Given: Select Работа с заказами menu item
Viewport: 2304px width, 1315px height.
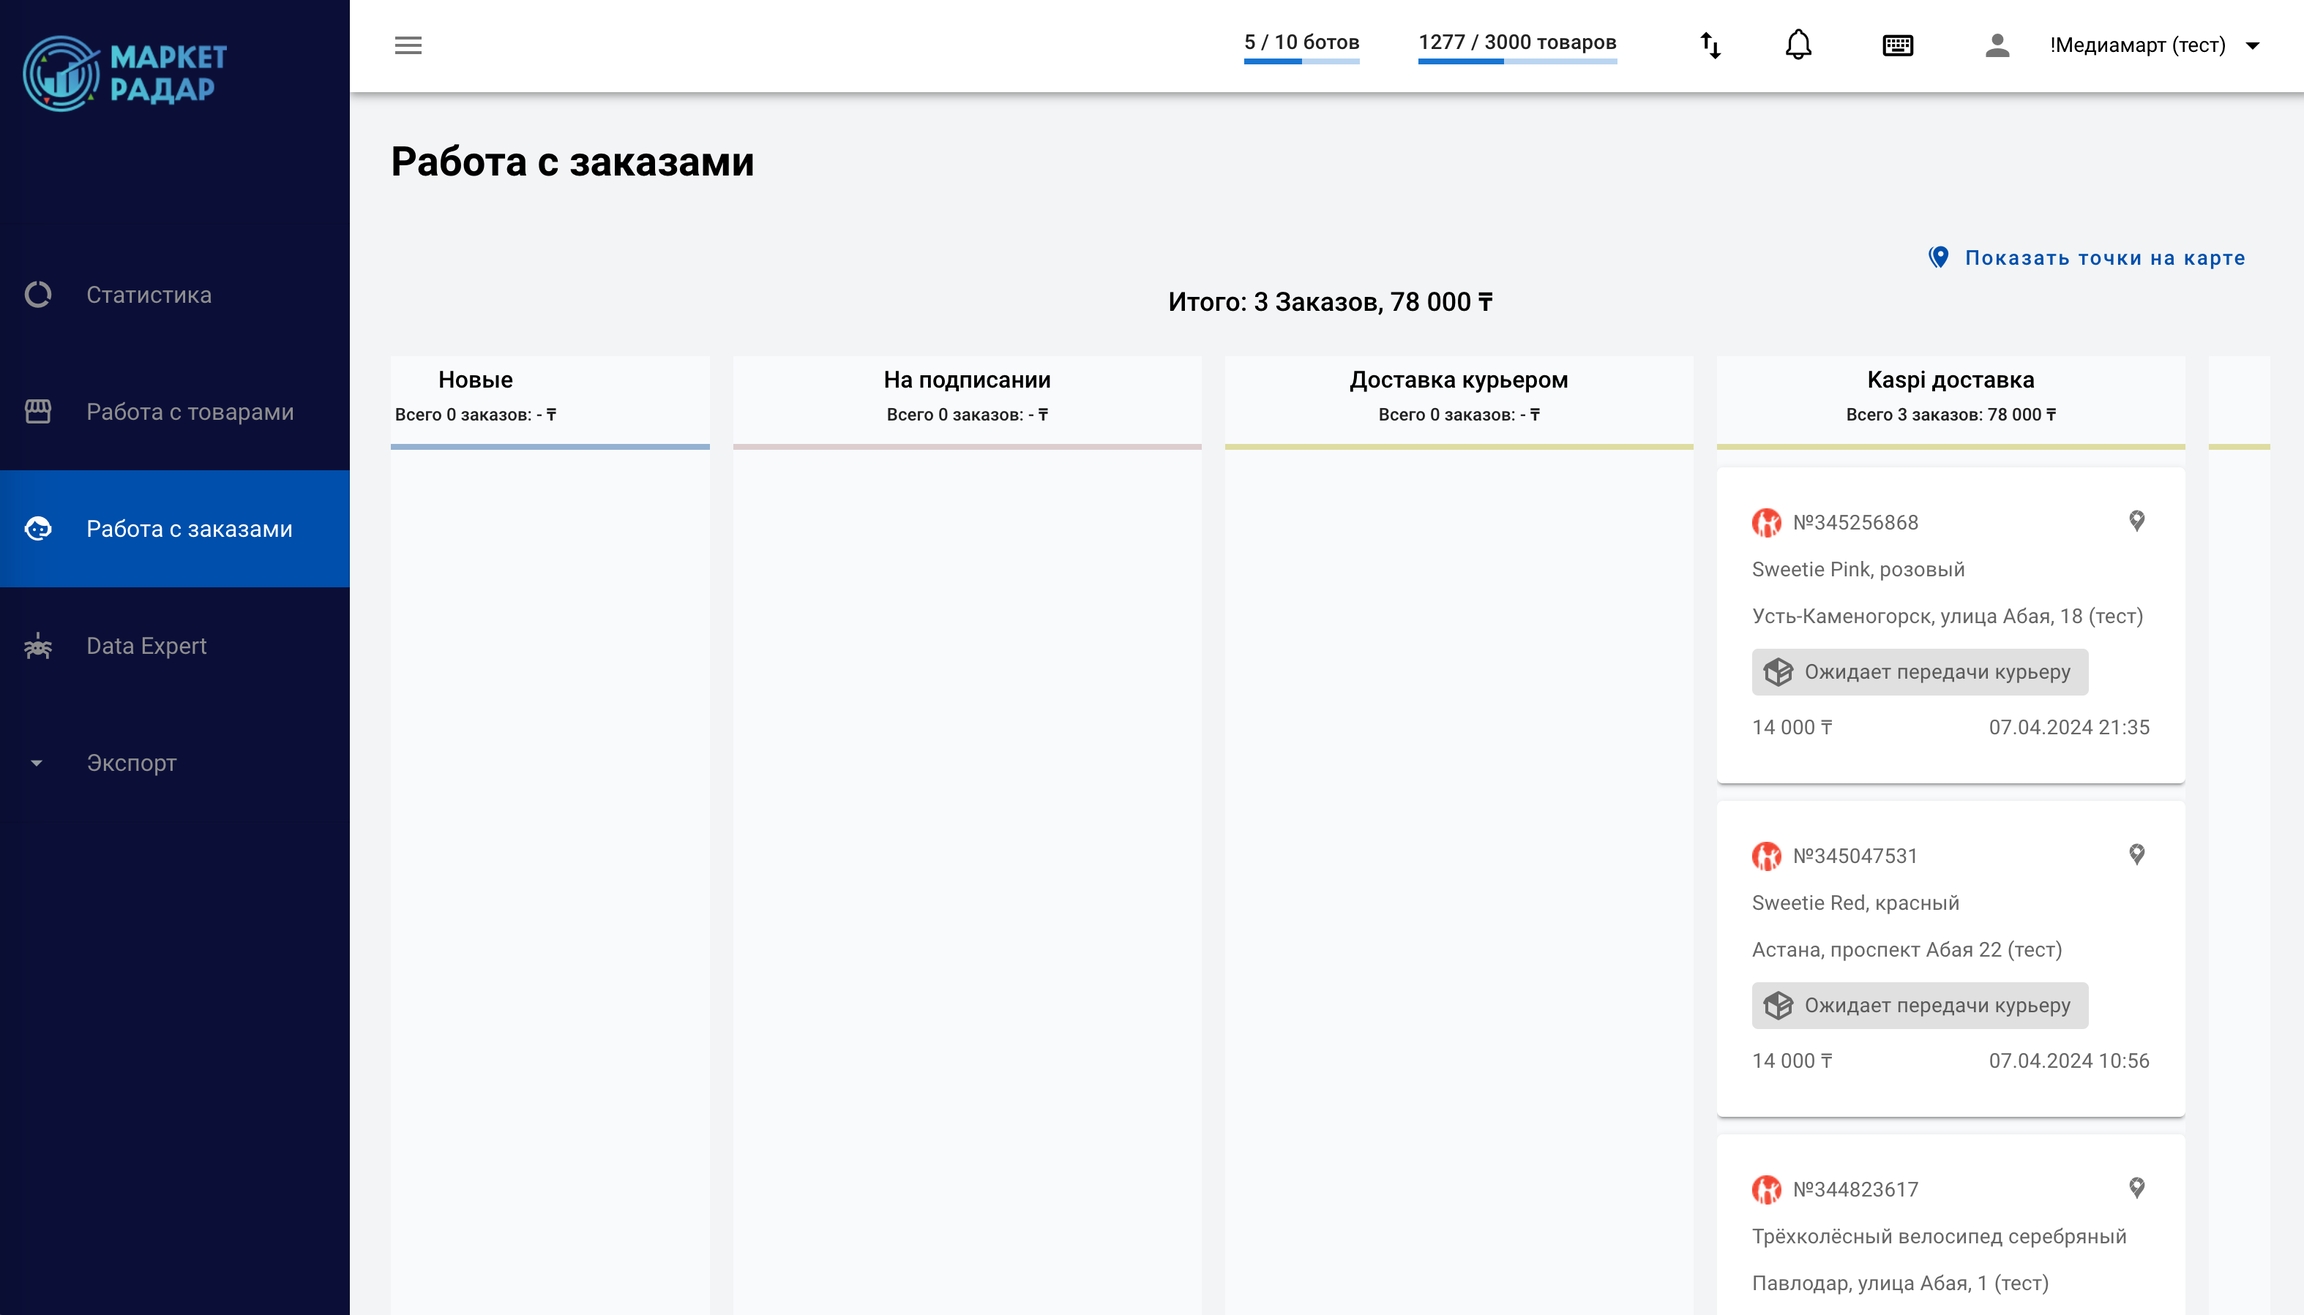Looking at the screenshot, I should 189,529.
